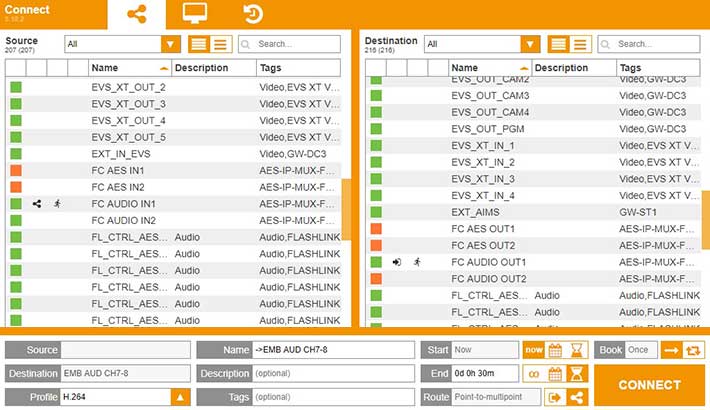This screenshot has width=710, height=410.
Task: Toggle recurring booking icon
Action: click(693, 350)
